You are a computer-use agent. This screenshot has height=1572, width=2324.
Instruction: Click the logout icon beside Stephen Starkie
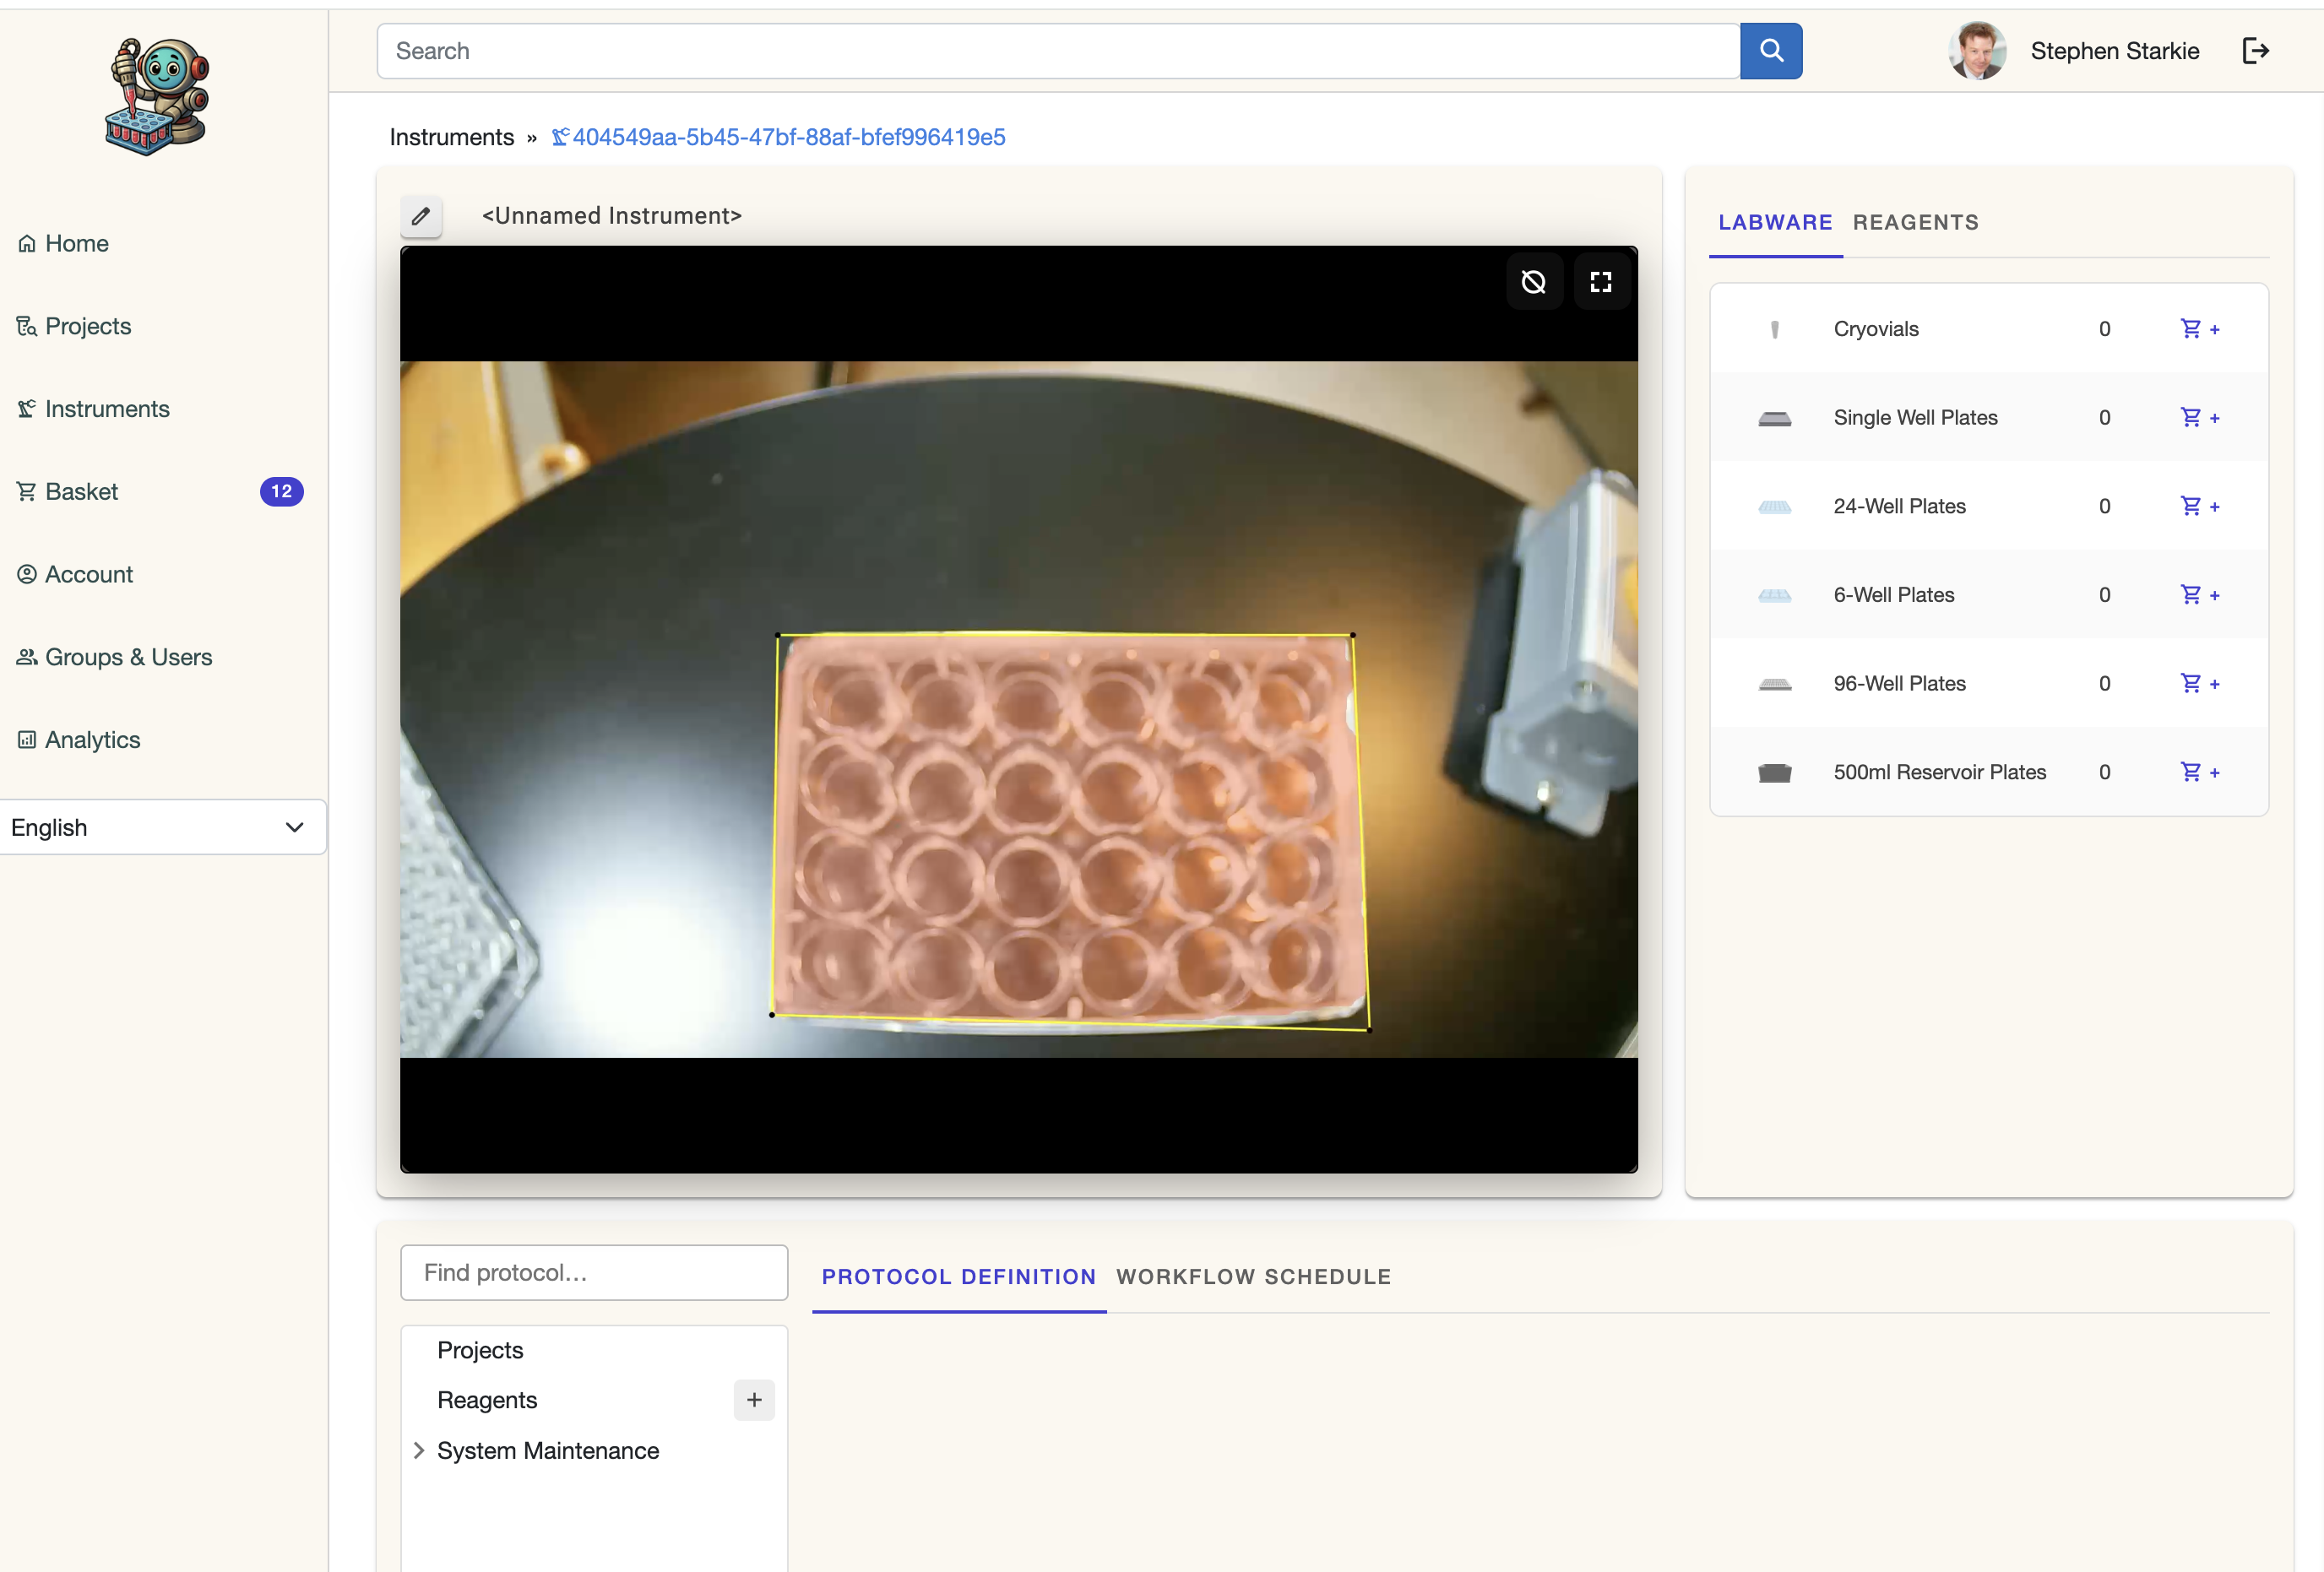(2255, 51)
